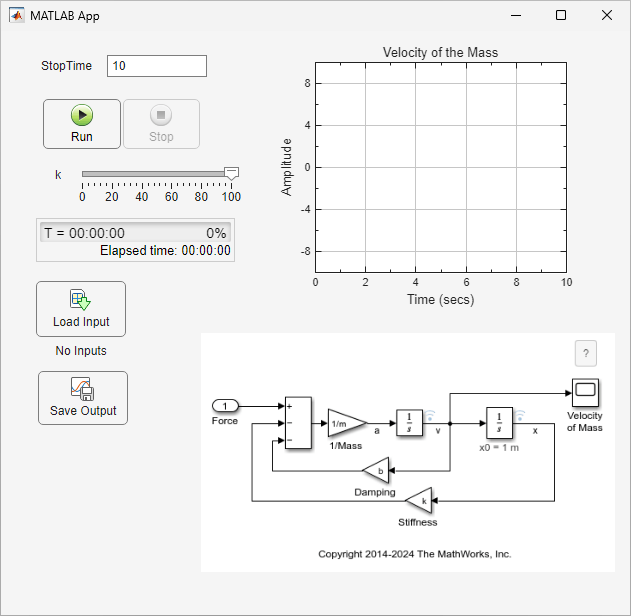The image size is (631, 616).
Task: Click the 'No Inputs' status text
Action: (x=81, y=351)
